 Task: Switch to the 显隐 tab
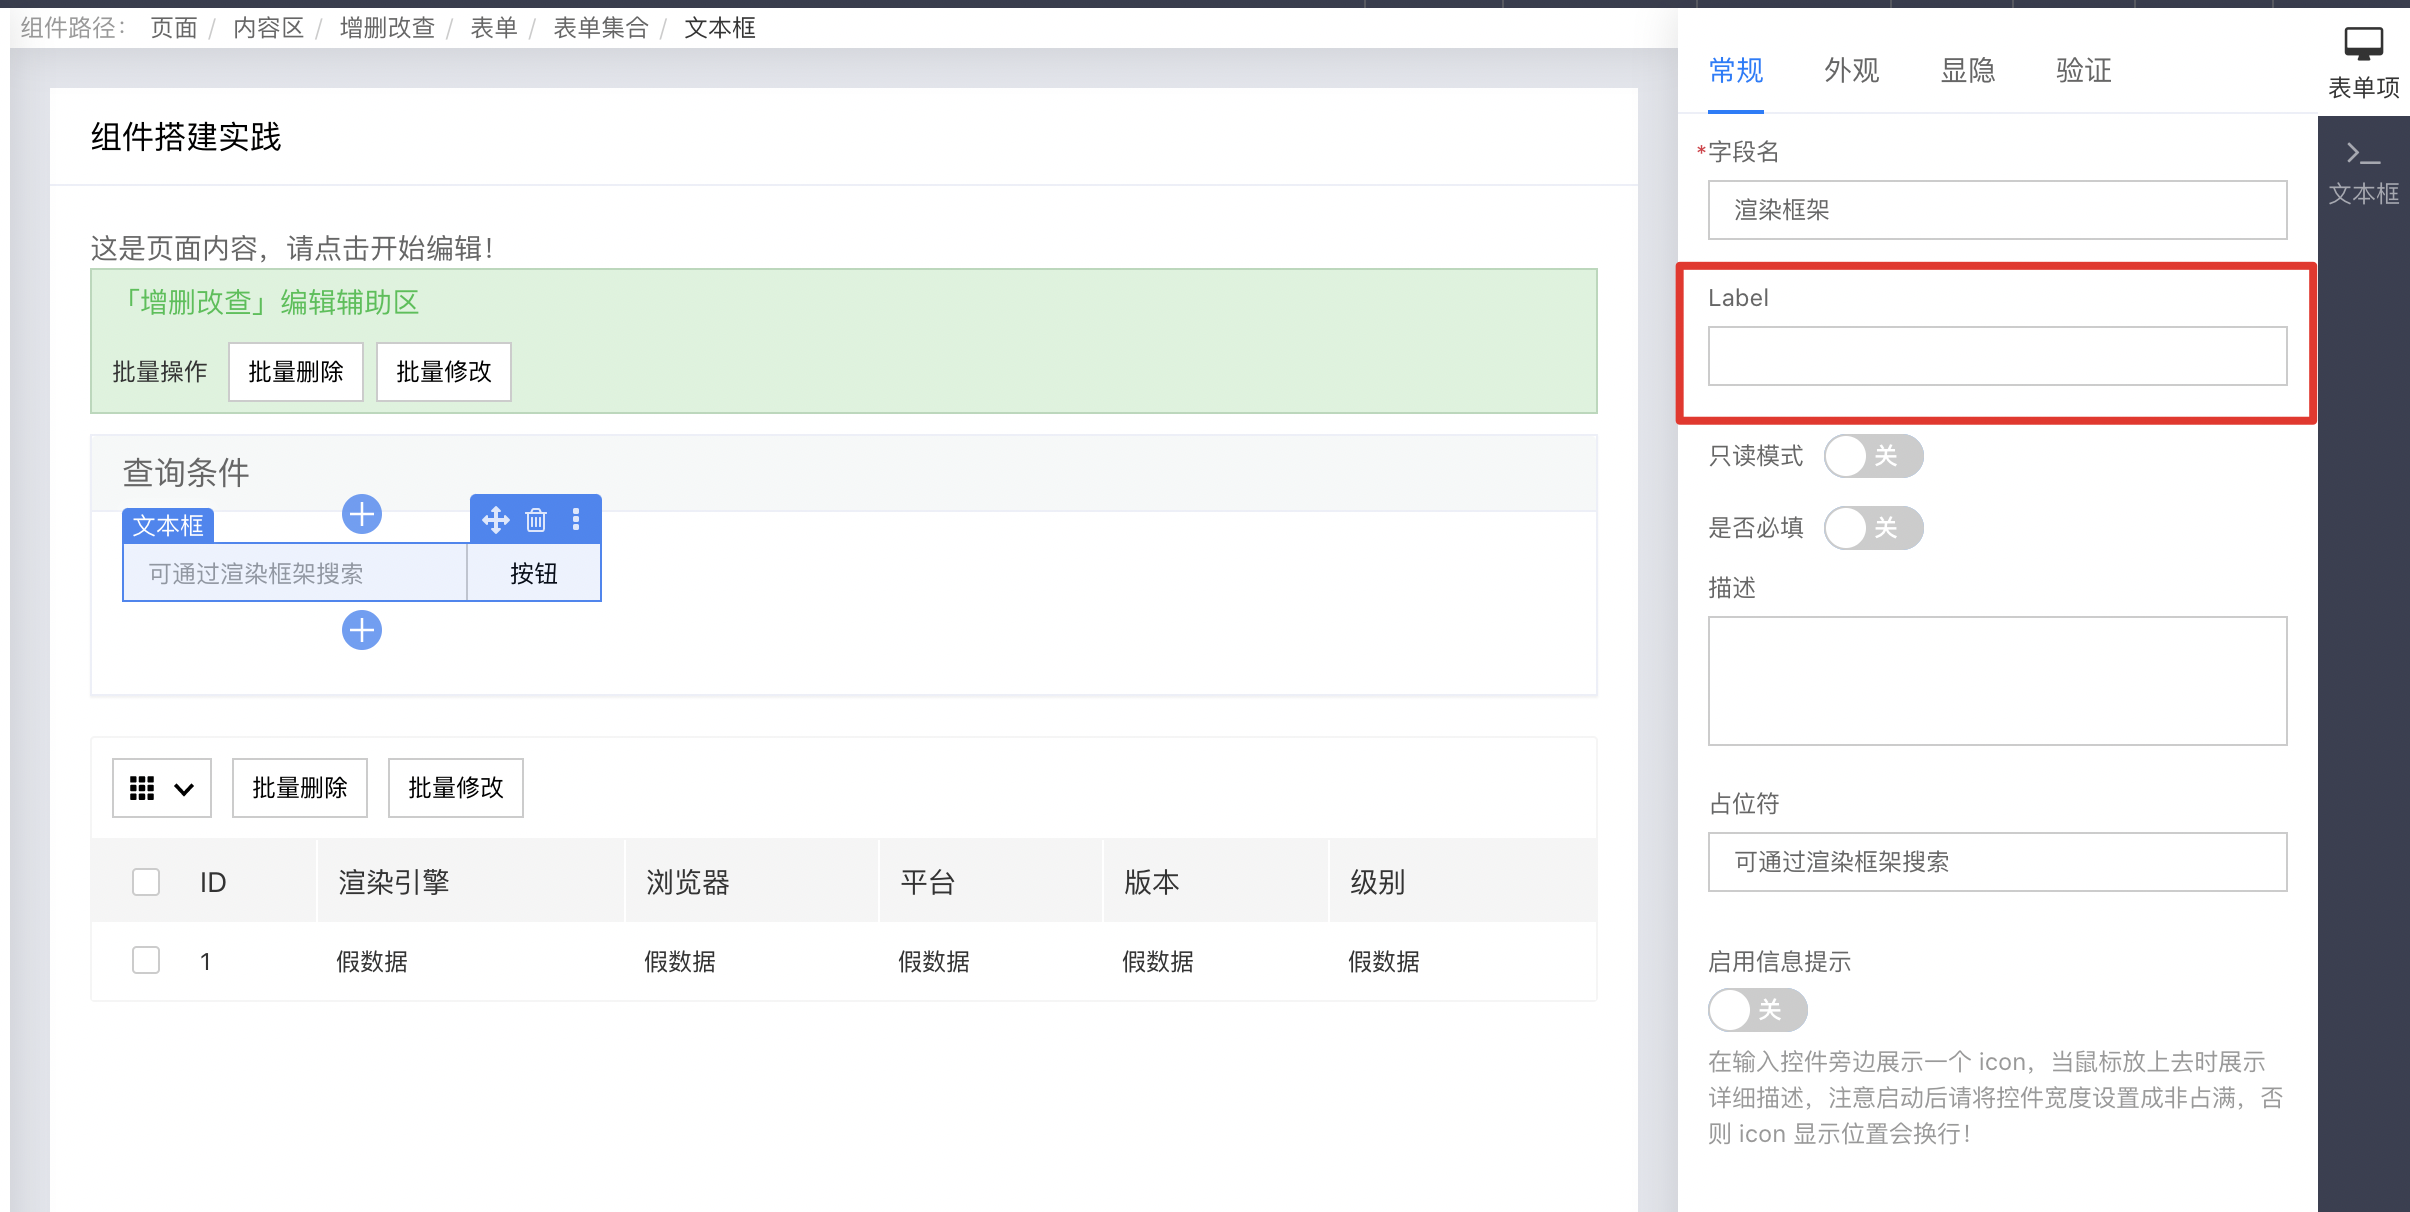tap(1968, 70)
